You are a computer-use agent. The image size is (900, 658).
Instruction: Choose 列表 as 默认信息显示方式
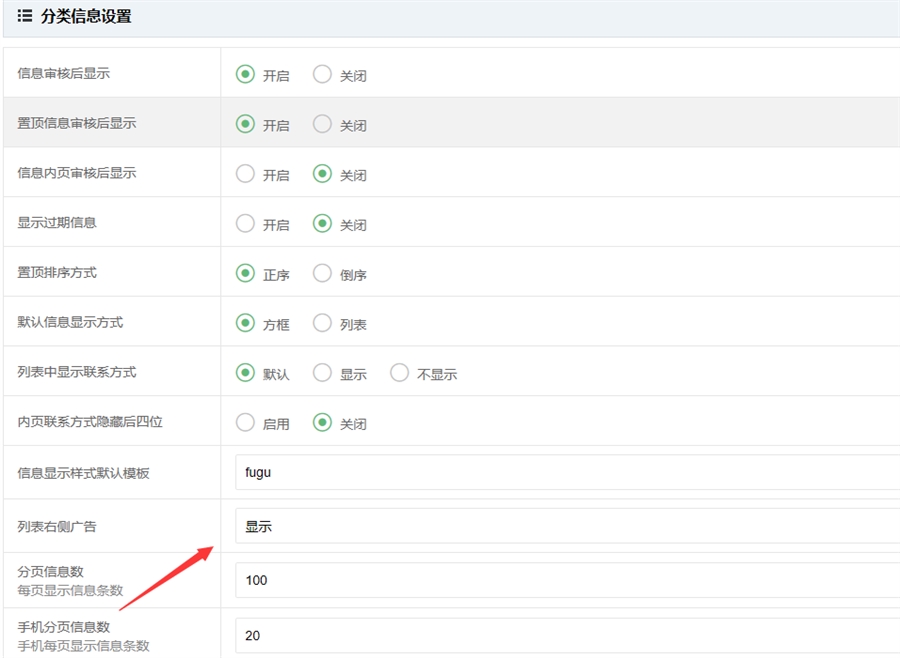coord(322,323)
